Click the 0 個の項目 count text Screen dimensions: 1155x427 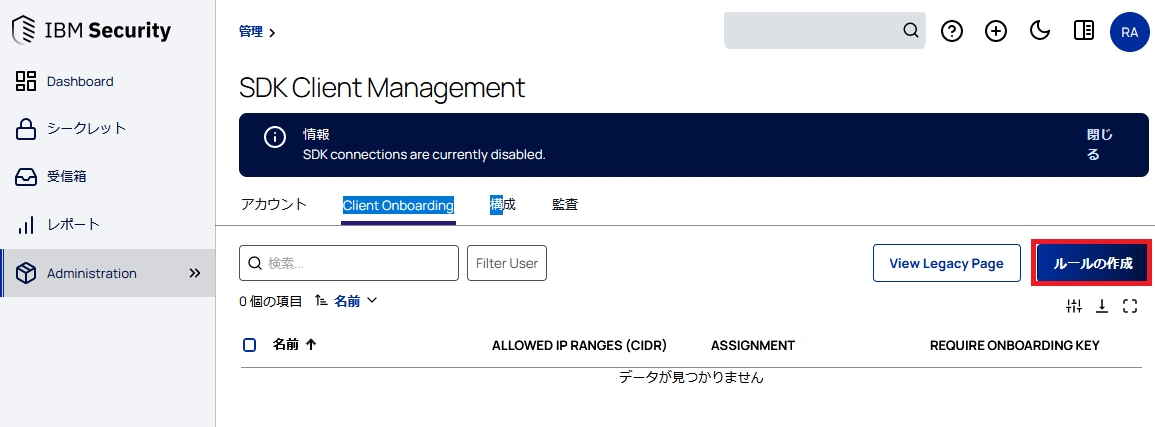coord(270,300)
